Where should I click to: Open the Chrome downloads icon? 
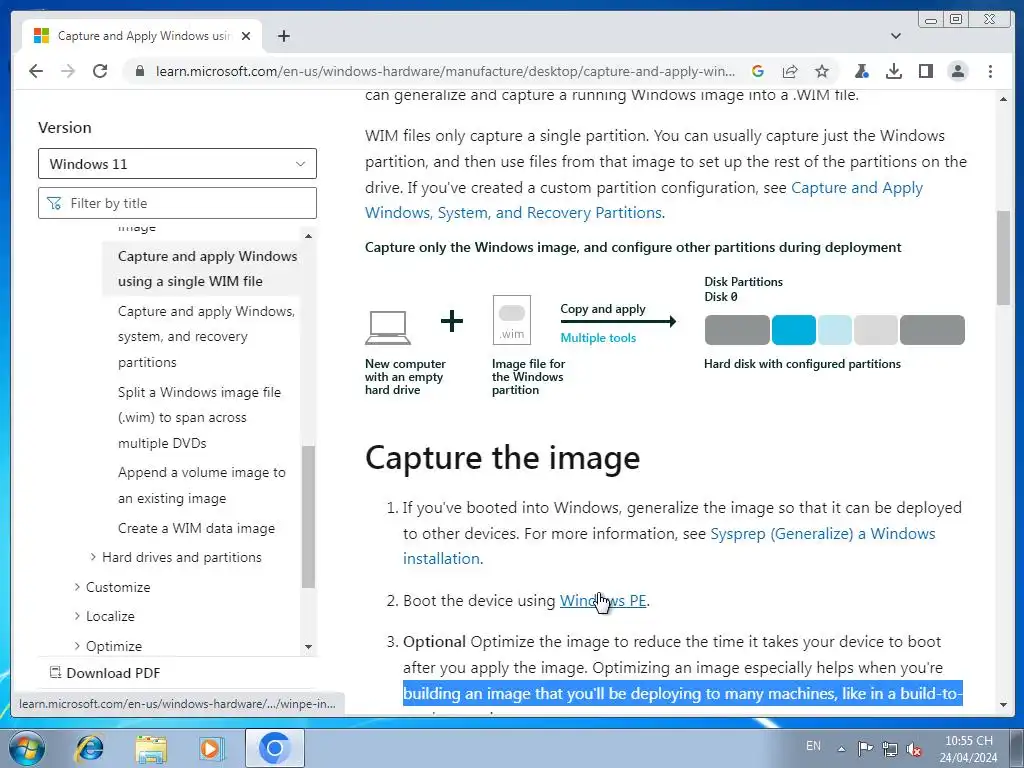point(893,71)
